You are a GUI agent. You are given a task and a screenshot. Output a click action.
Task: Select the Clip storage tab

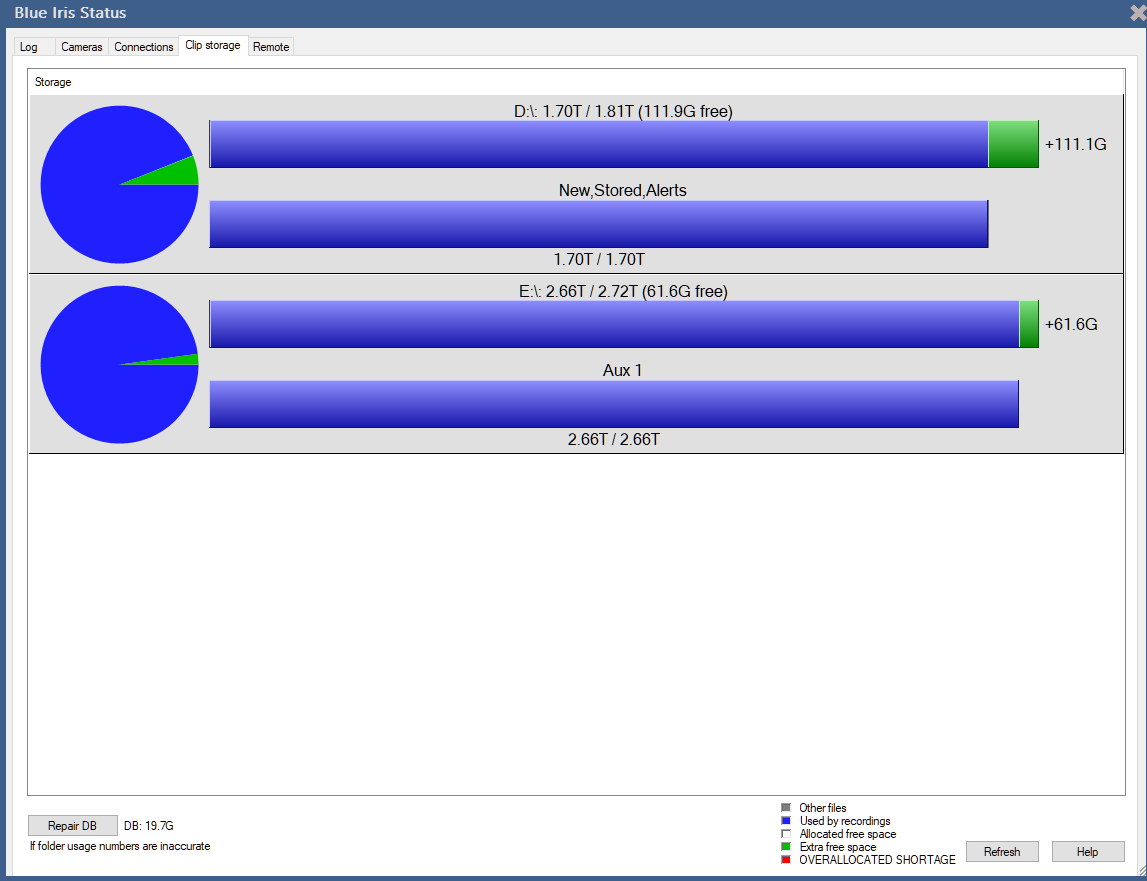click(x=213, y=45)
